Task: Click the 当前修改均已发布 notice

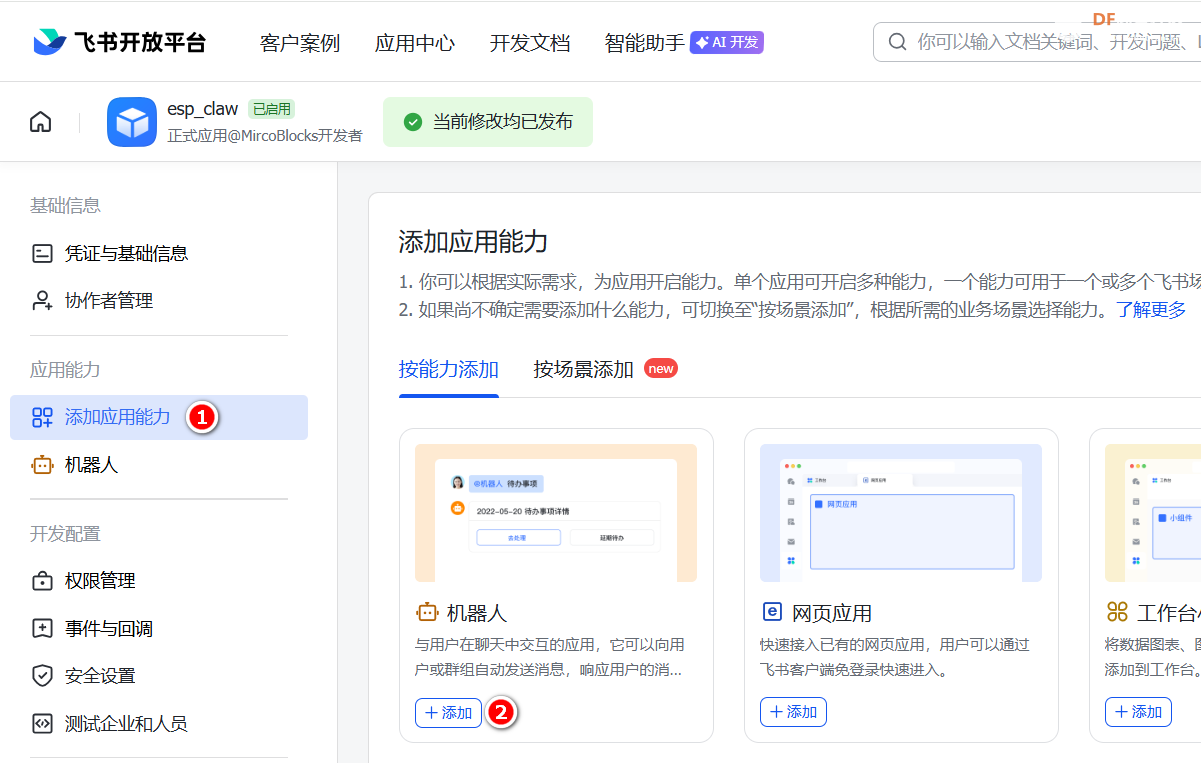Action: point(488,122)
